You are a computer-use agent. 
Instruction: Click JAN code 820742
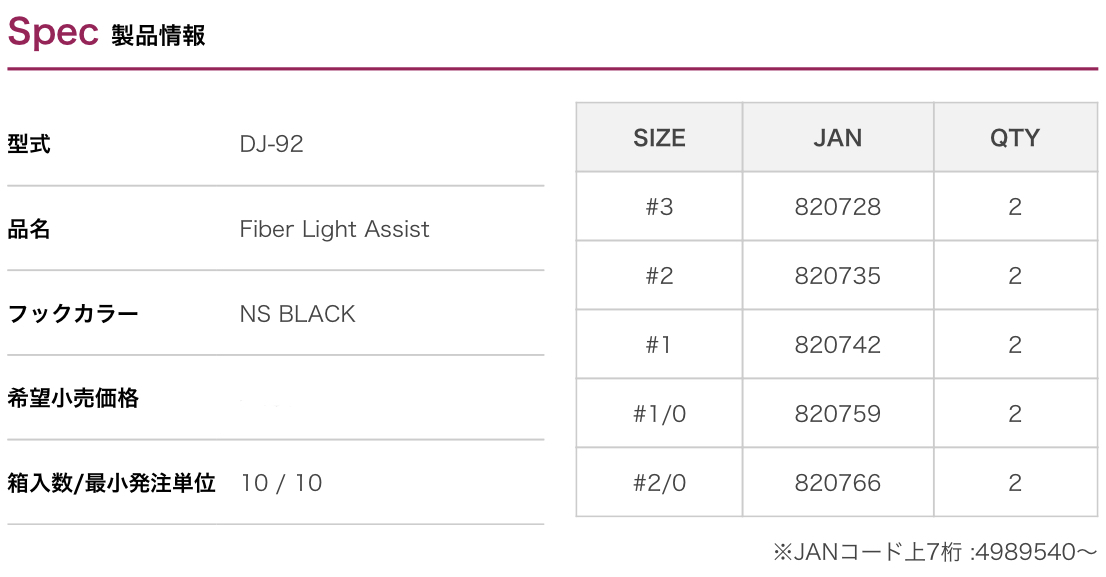(x=837, y=345)
